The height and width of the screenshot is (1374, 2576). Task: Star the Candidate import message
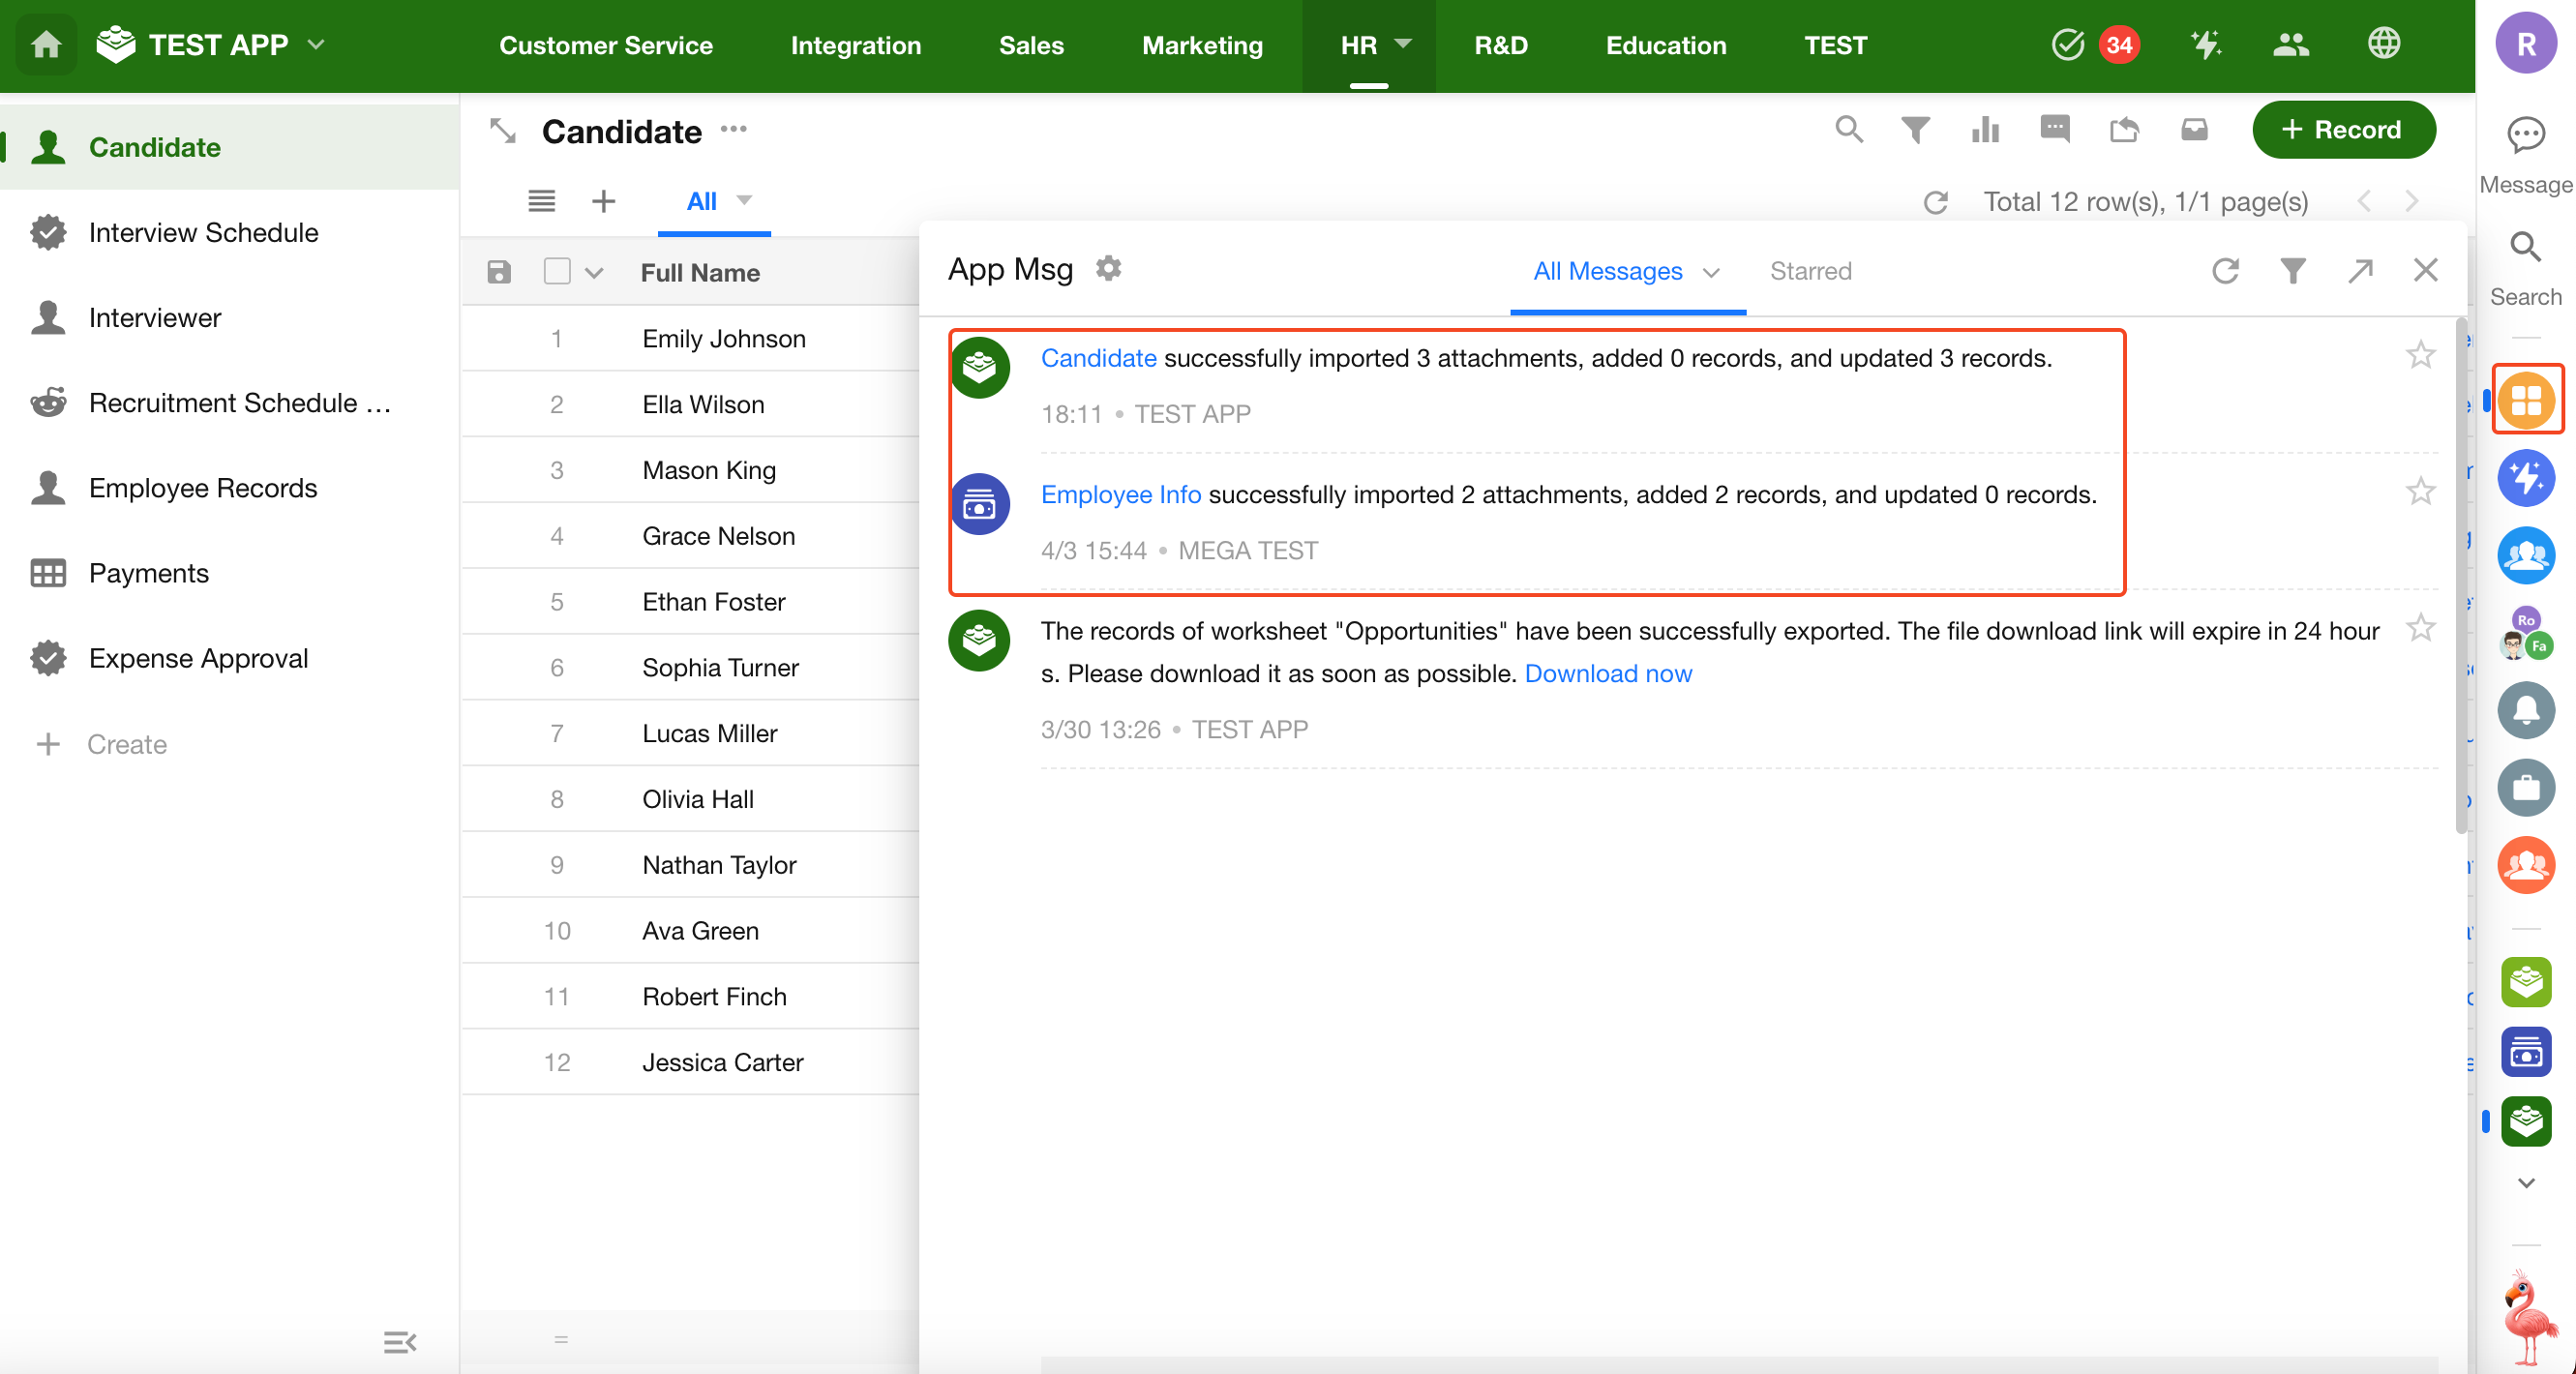click(x=2420, y=355)
